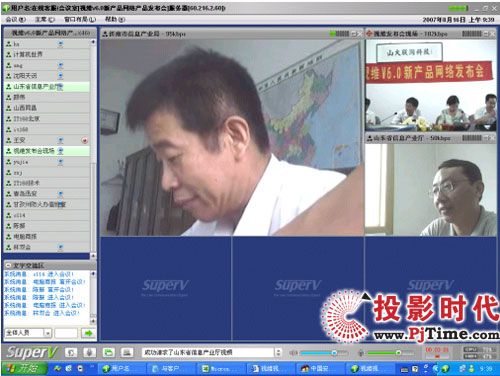500x376 pixels.
Task: Click the chat message input field
Action: coord(66,333)
